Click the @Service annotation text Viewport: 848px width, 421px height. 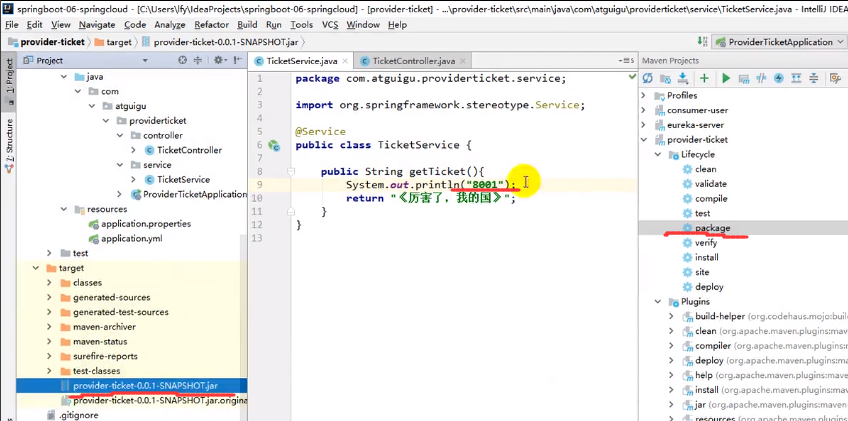pos(320,131)
